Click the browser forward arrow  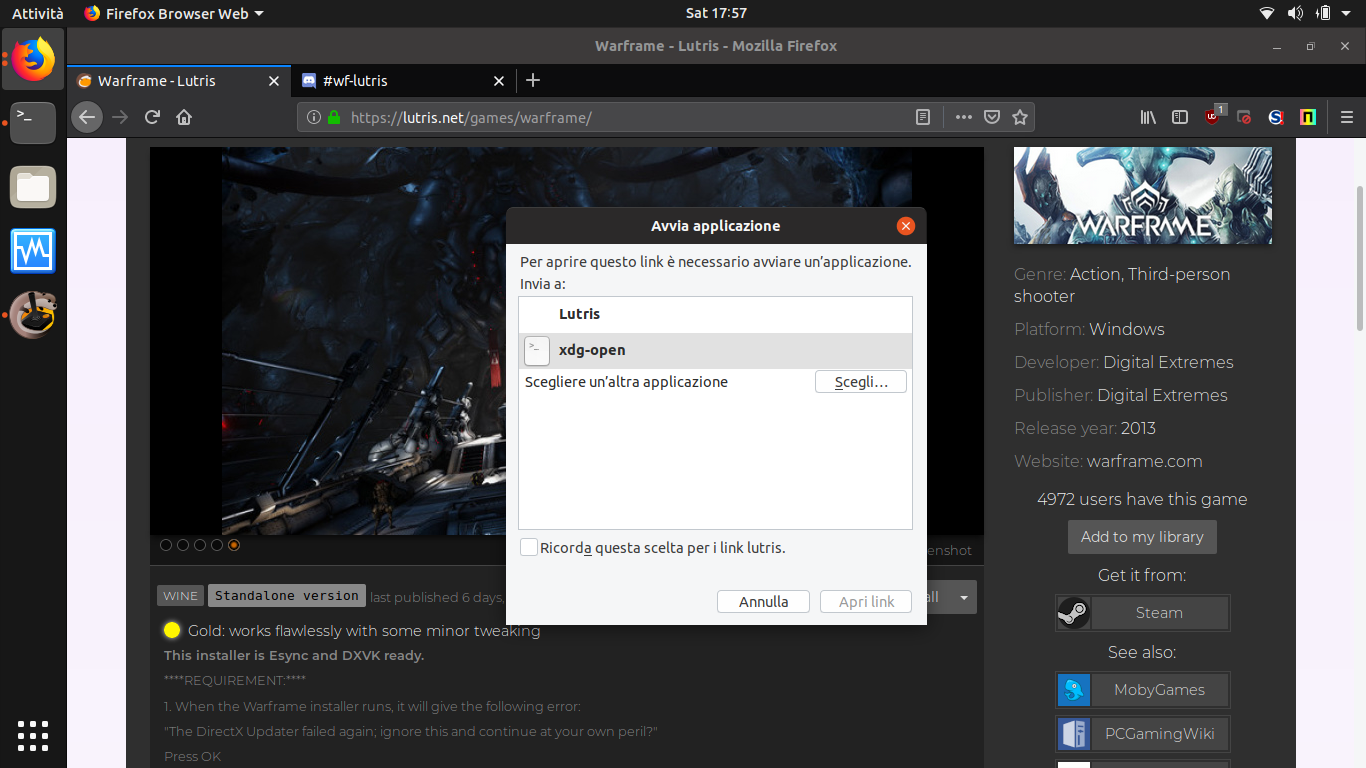[121, 117]
